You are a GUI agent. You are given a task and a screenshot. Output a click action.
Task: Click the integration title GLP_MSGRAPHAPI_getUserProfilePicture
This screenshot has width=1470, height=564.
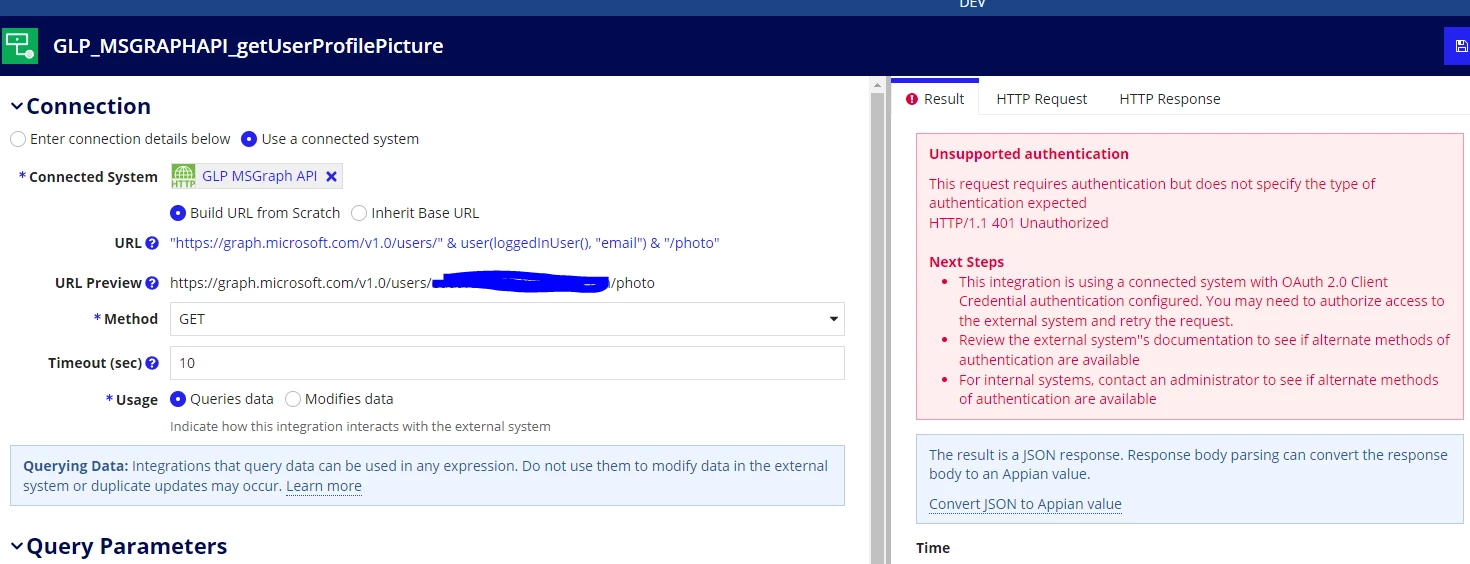248,46
